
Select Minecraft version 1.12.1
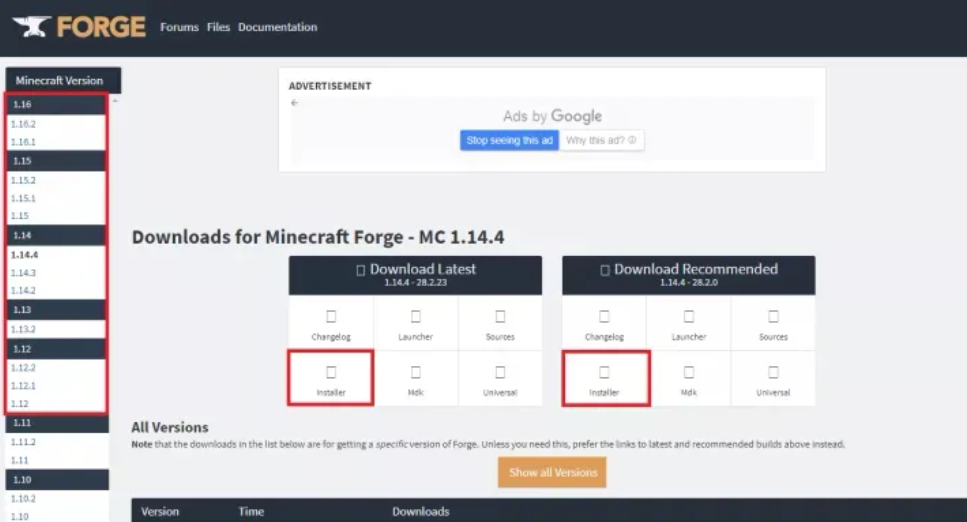pos(23,386)
